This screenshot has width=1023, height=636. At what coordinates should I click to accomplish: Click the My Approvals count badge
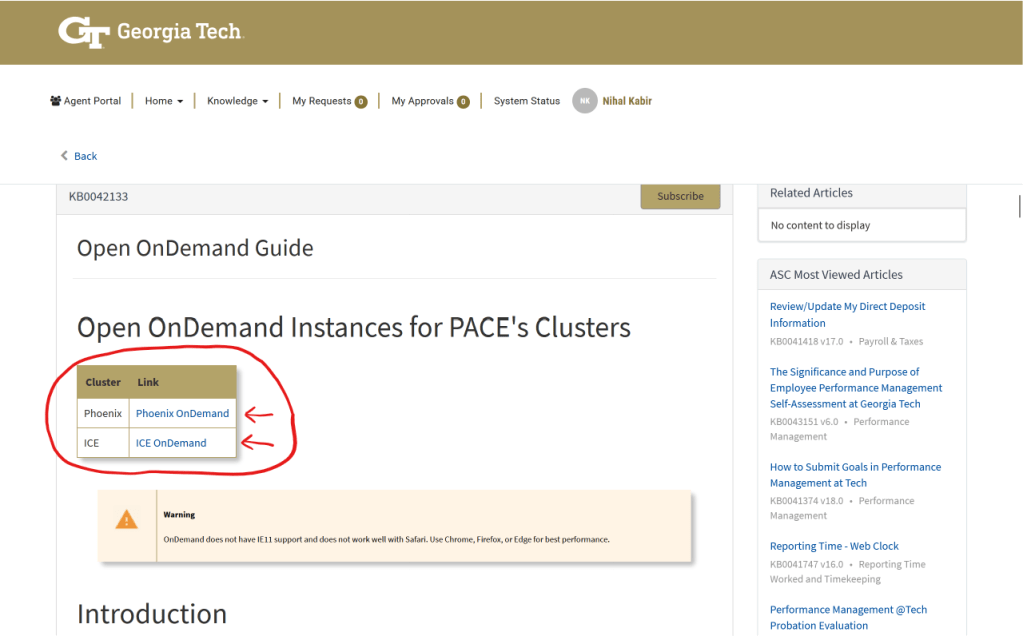point(463,102)
